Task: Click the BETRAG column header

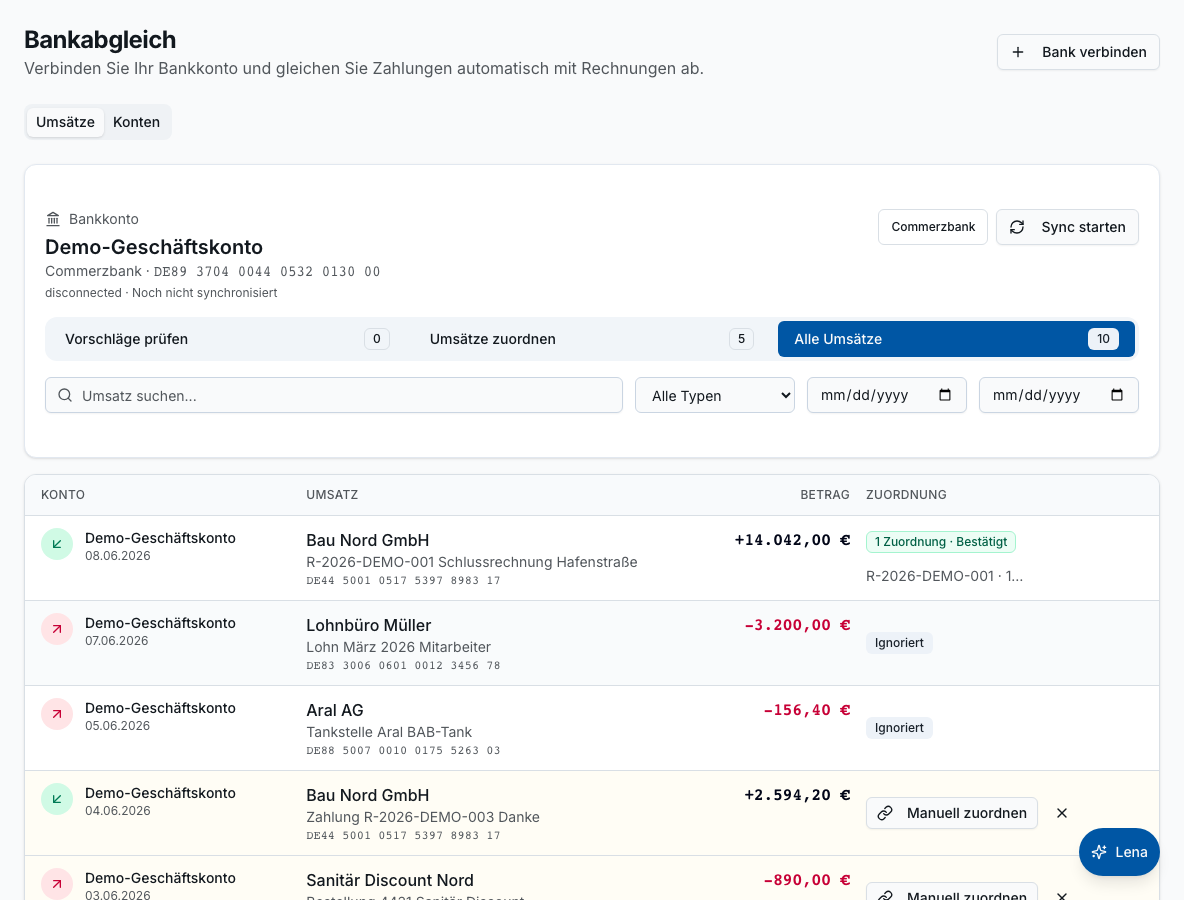Action: point(825,495)
